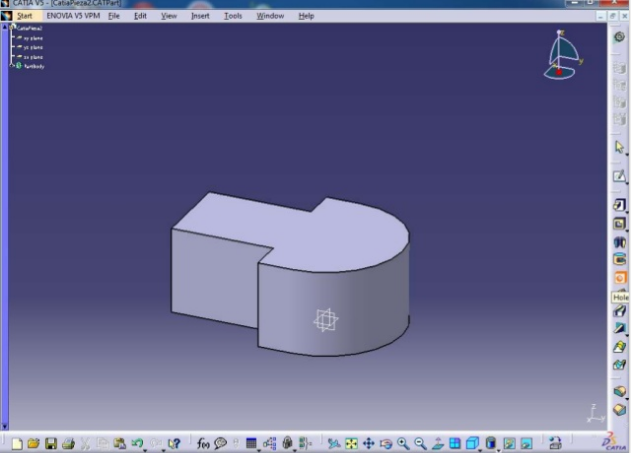Open the Insert menu

(x=200, y=16)
